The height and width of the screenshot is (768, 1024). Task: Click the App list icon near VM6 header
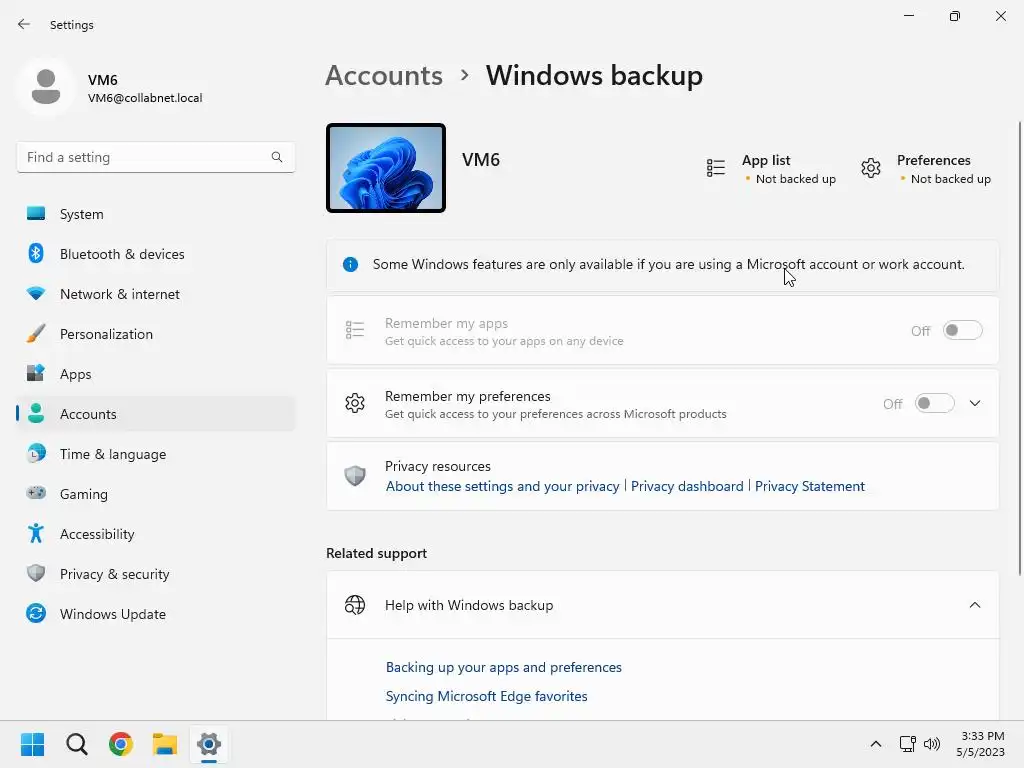716,168
